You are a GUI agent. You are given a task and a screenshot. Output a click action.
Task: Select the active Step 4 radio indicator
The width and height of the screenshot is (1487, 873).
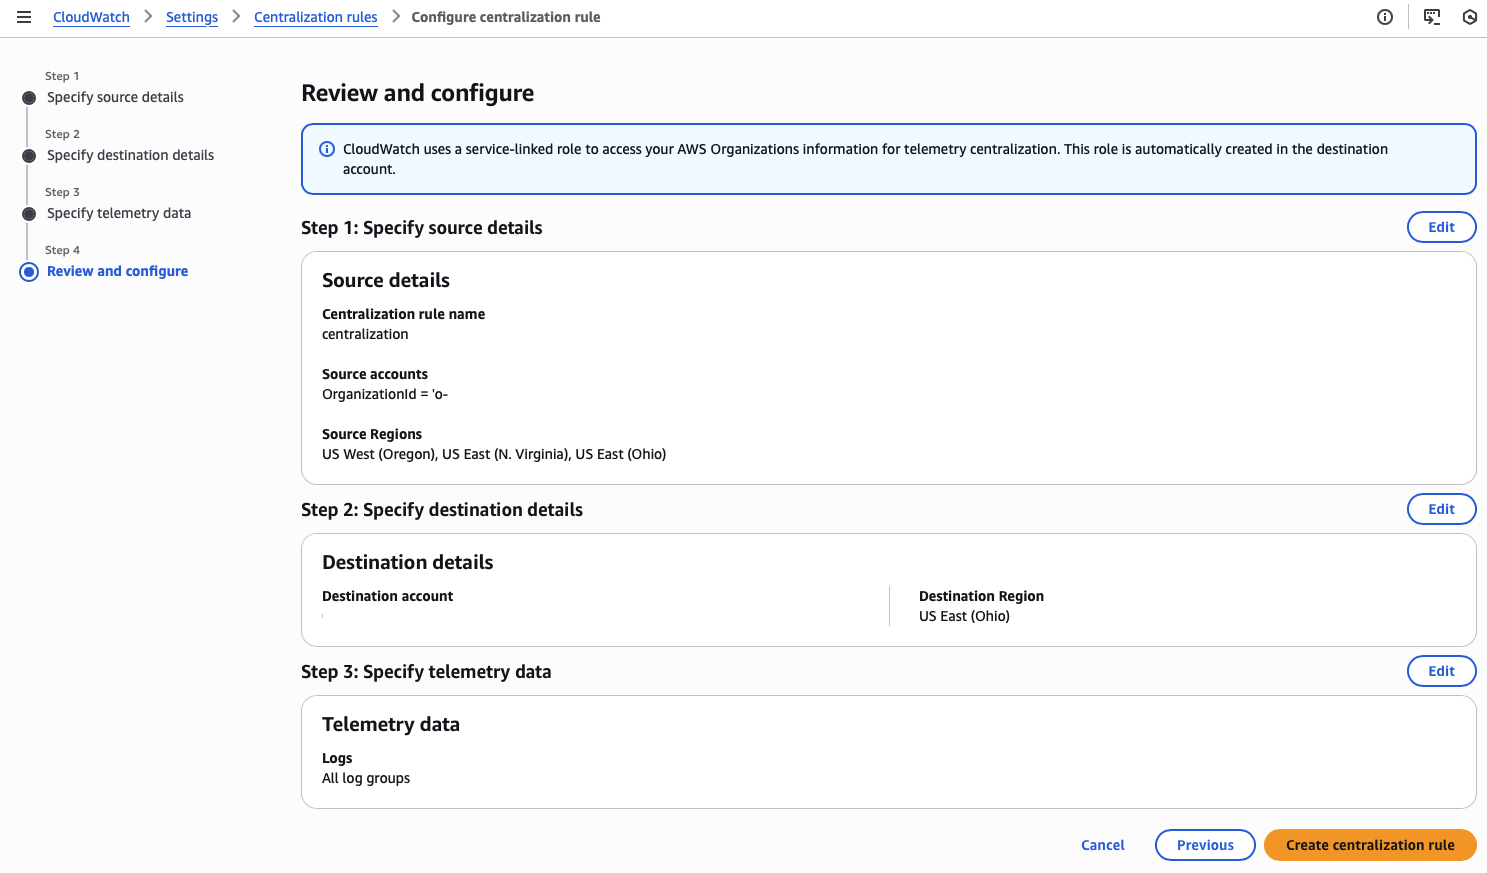(x=29, y=272)
